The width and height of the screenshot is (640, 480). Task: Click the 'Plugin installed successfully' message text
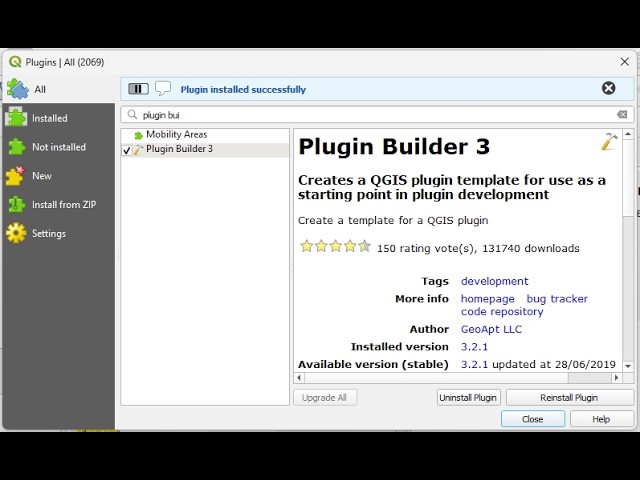pyautogui.click(x=243, y=89)
